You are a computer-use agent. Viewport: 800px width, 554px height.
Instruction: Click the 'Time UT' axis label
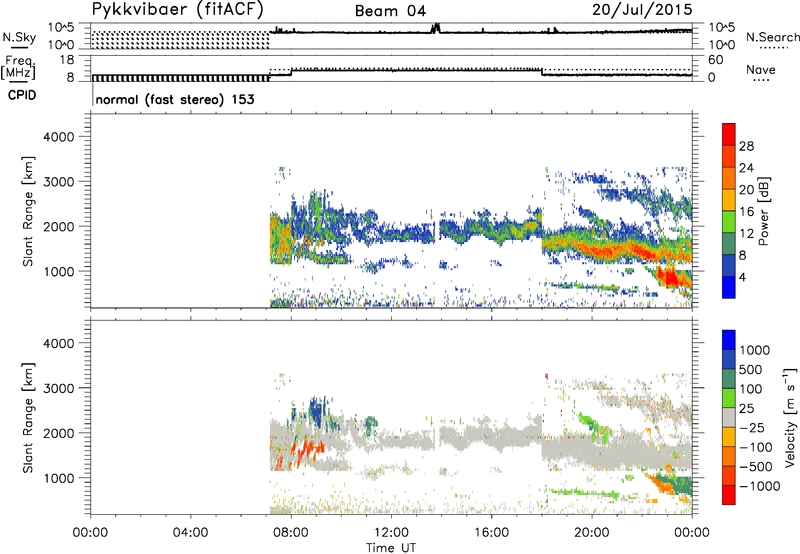click(391, 548)
